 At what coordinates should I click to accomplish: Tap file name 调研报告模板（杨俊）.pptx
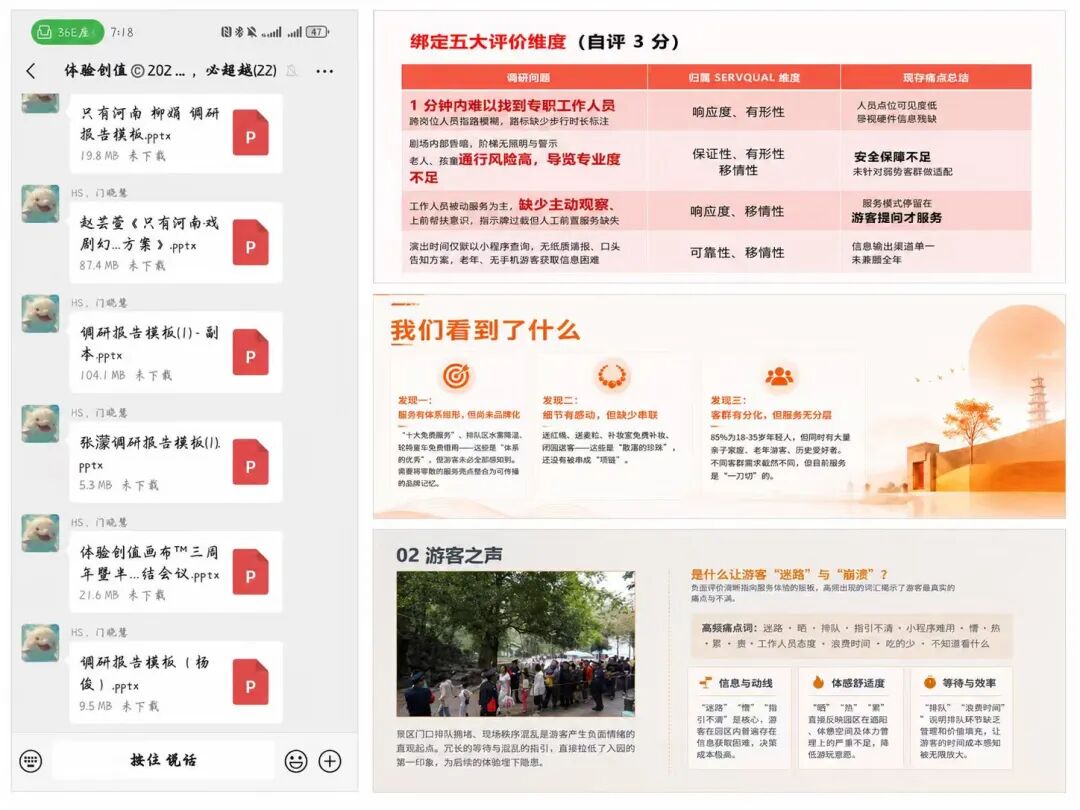click(145, 673)
